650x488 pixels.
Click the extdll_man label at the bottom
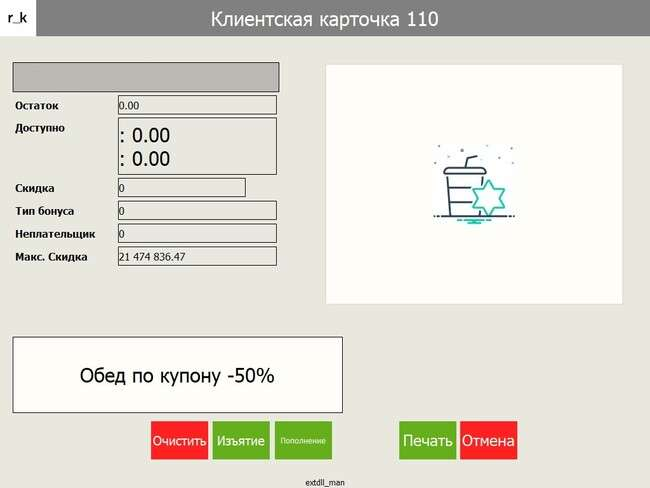(325, 481)
